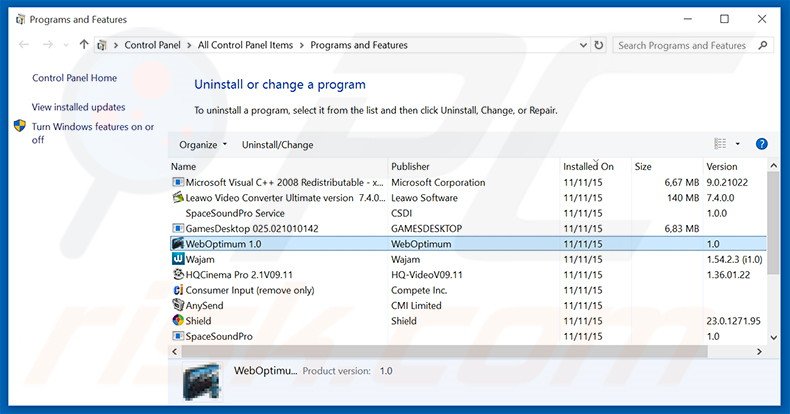The image size is (790, 414).
Task: Click version 23.0.1271.95 of Shield
Action: tap(734, 321)
